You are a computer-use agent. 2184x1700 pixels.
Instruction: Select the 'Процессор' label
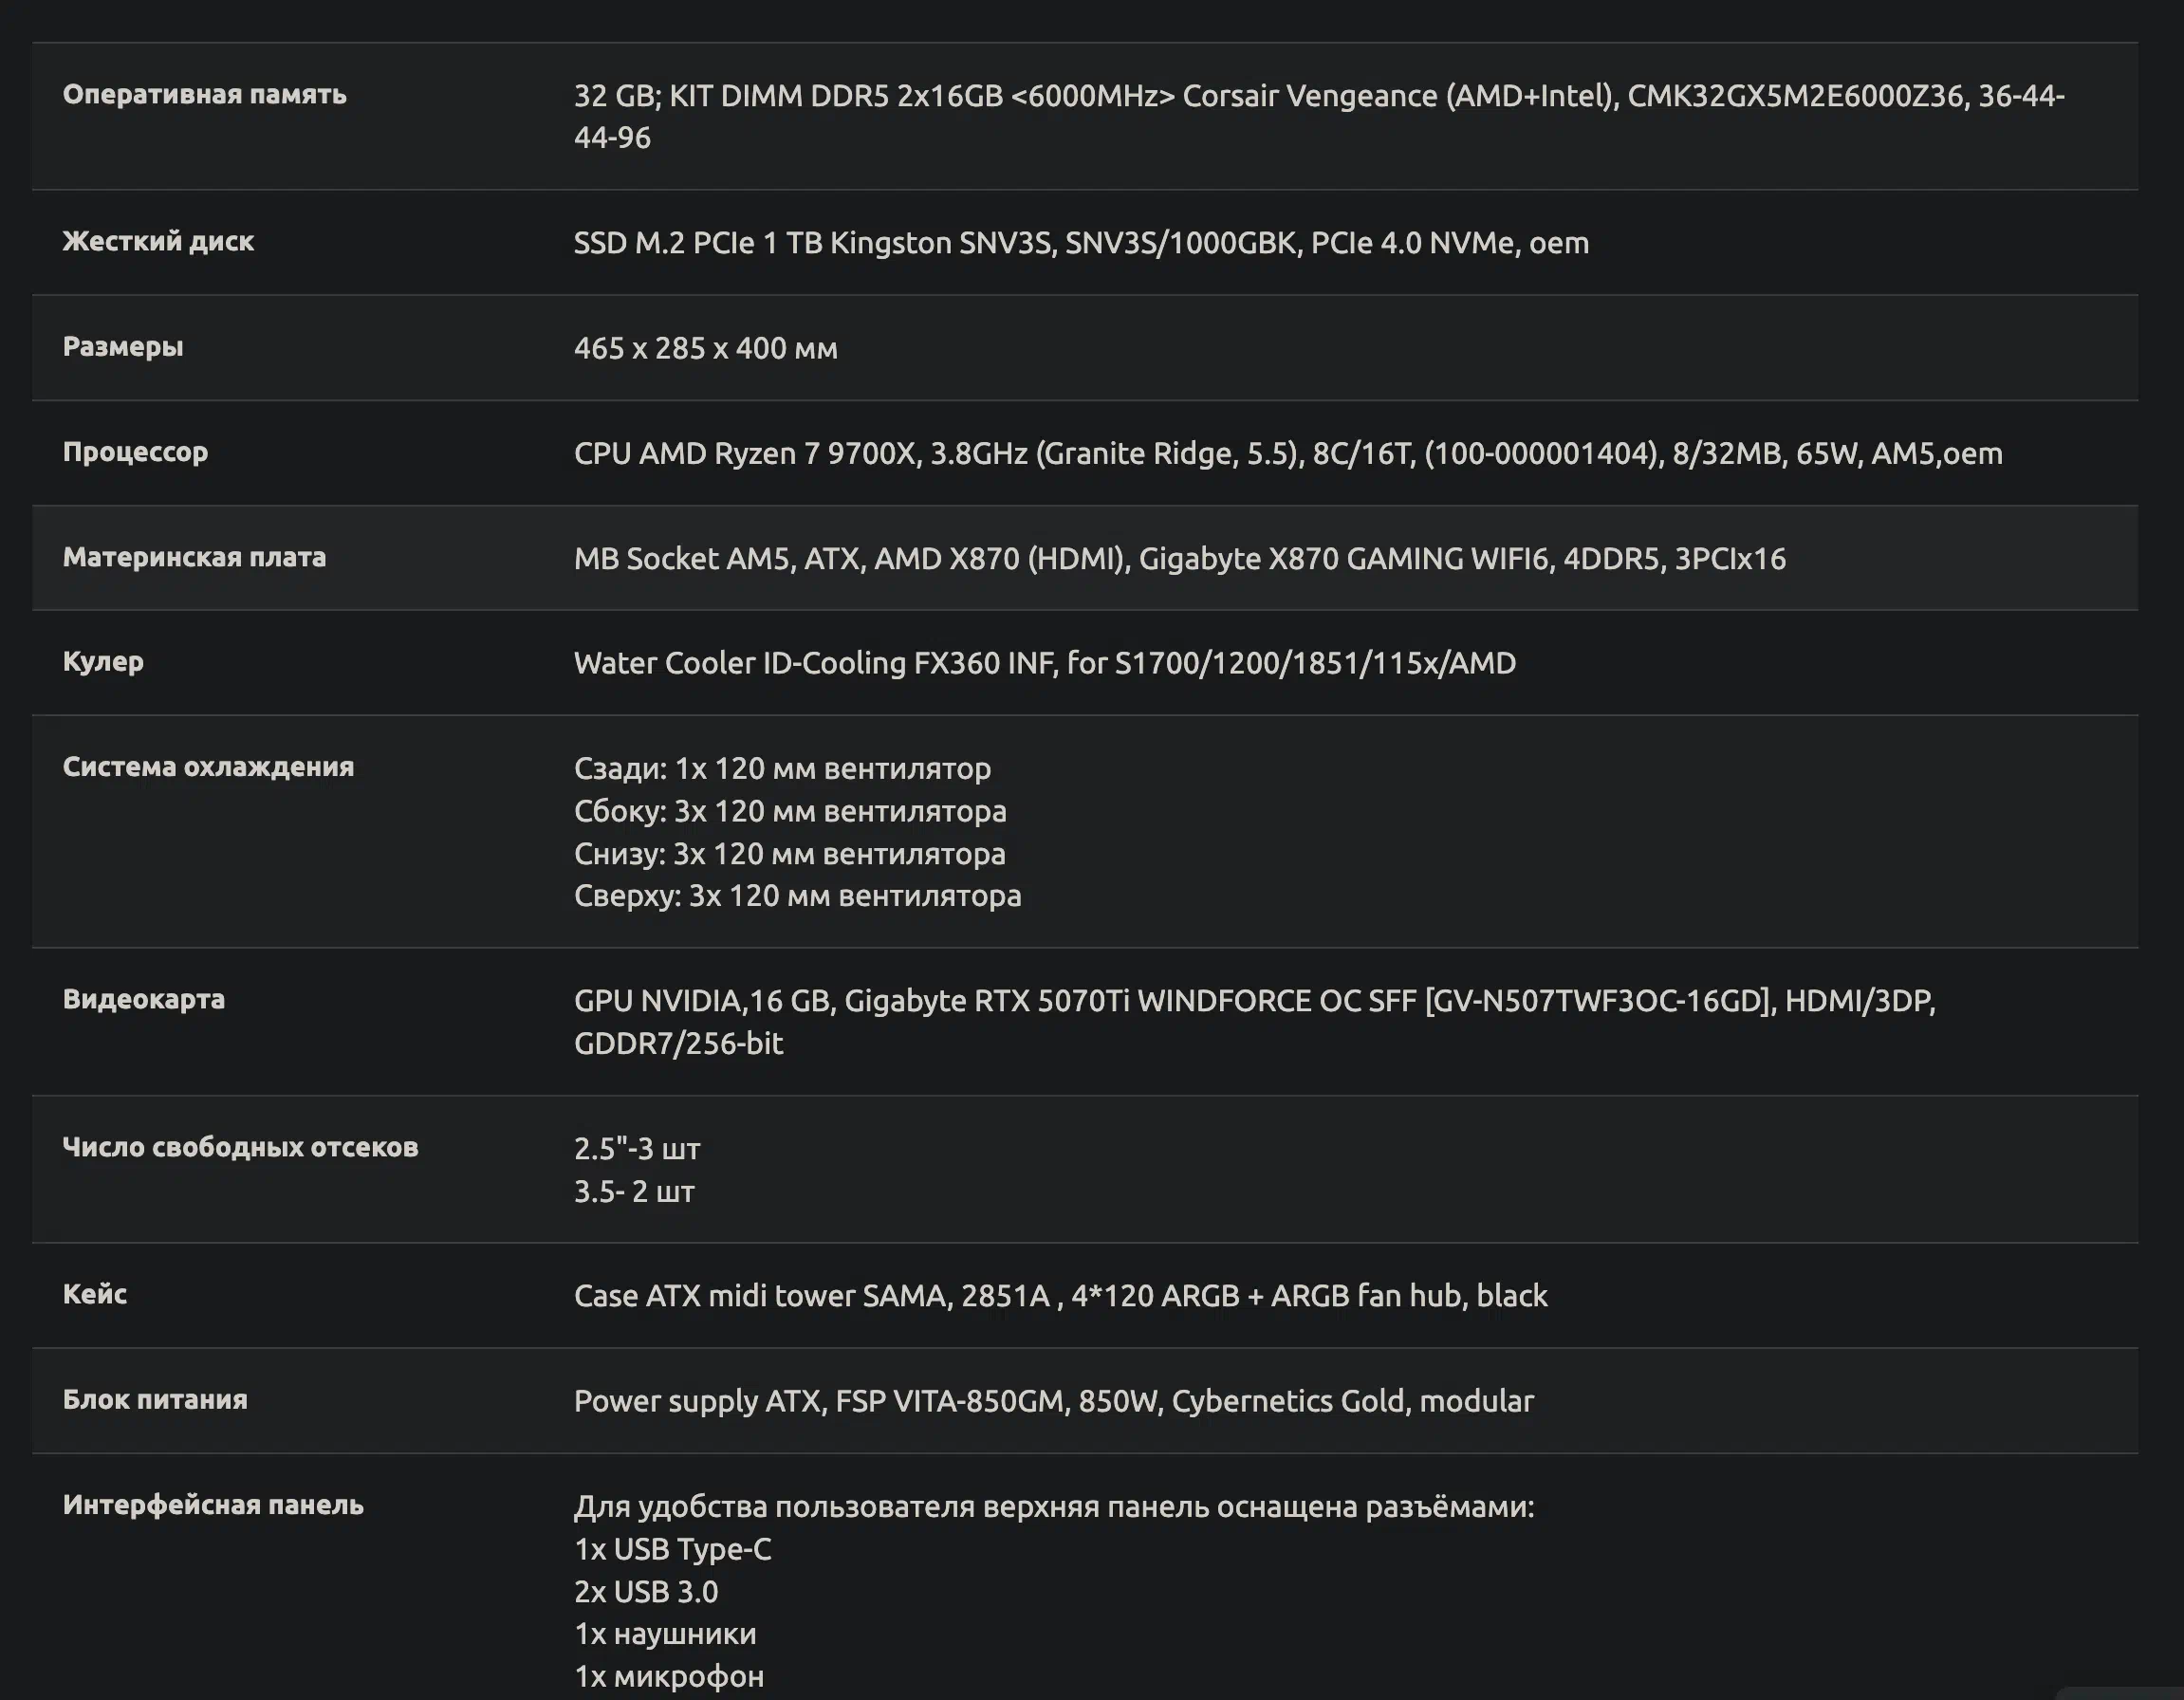click(x=135, y=452)
